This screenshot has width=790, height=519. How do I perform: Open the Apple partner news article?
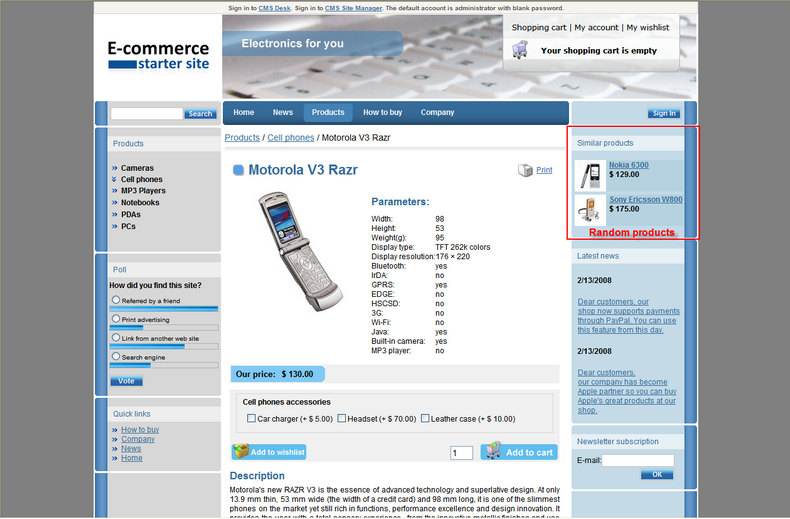click(627, 392)
